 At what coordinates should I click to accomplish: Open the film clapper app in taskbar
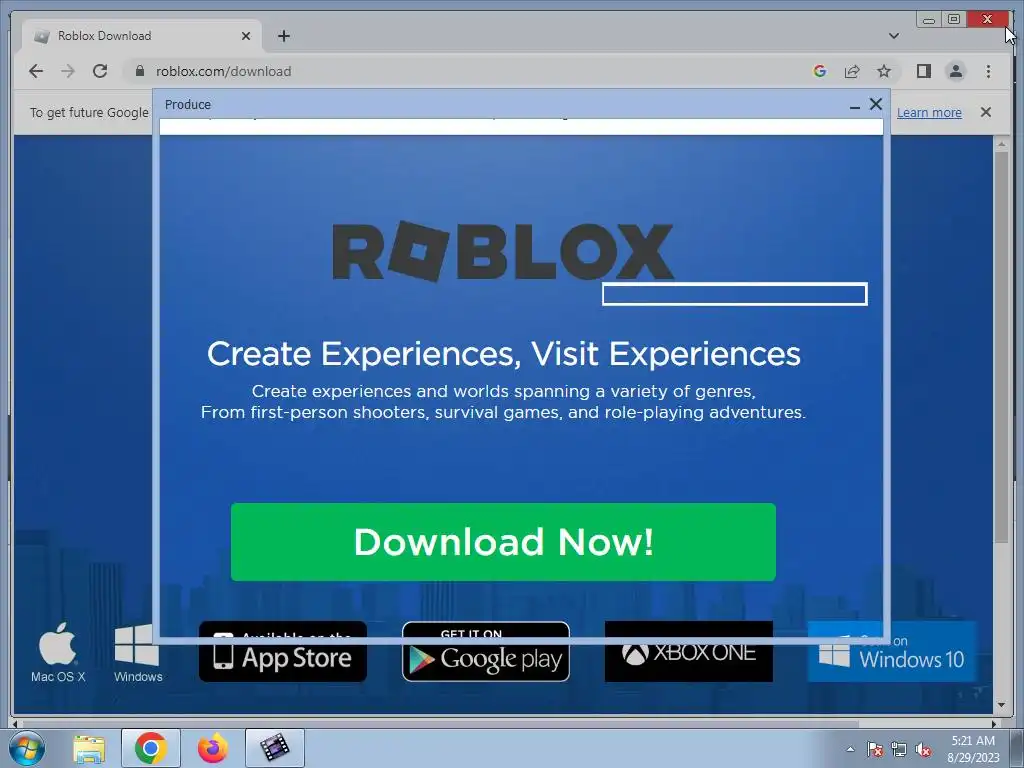(274, 748)
